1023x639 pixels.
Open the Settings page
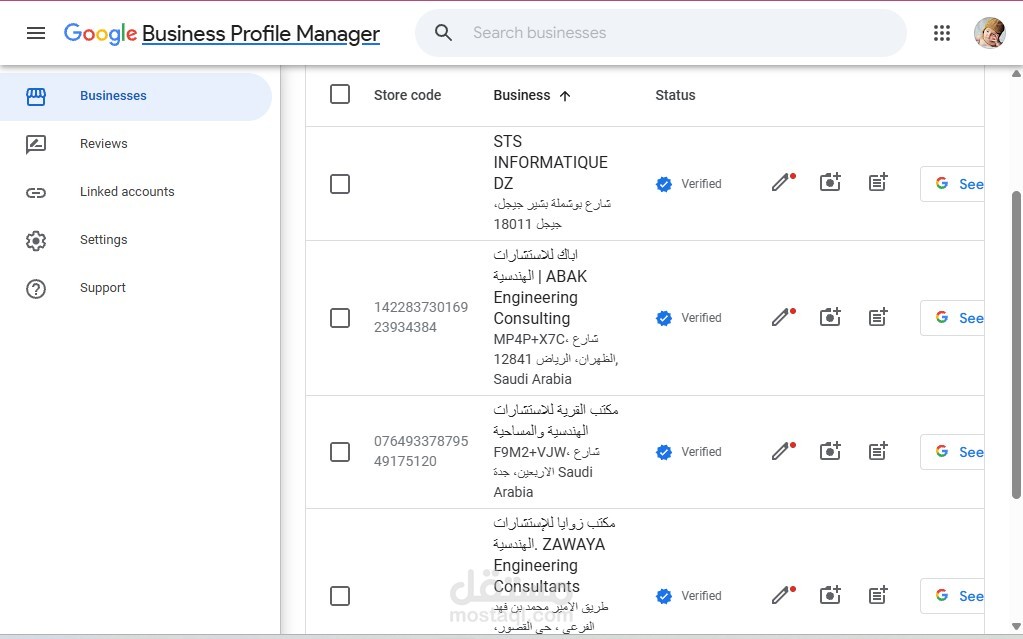103,239
